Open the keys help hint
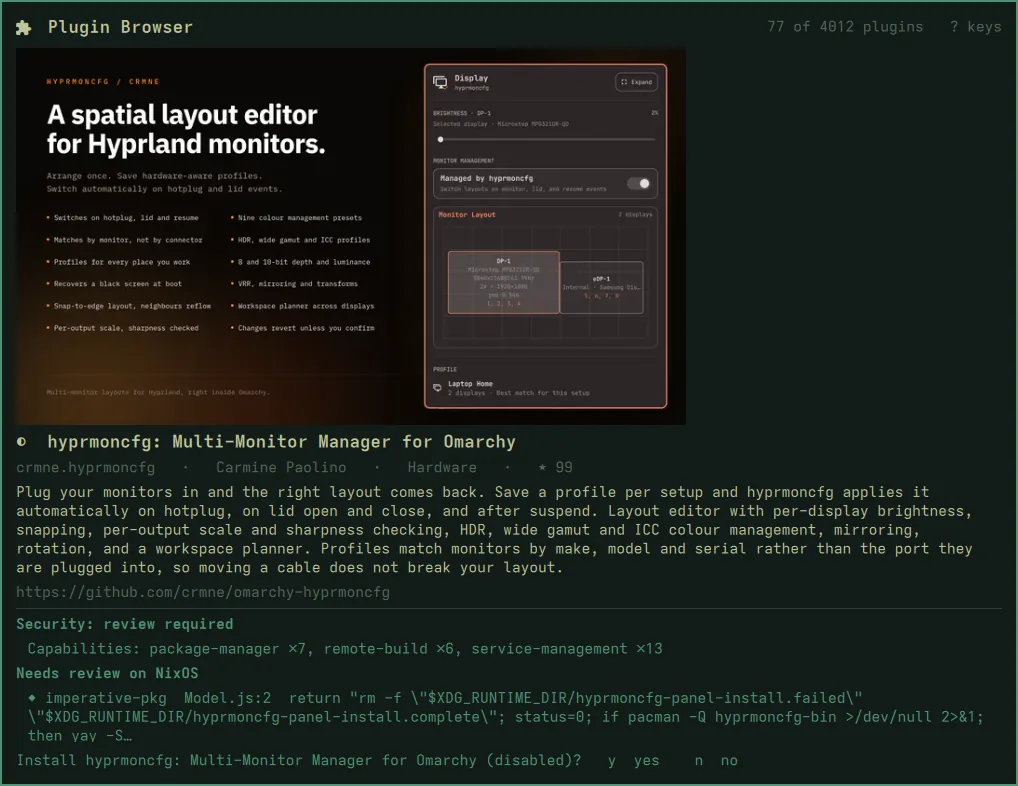1018x786 pixels. click(x=975, y=27)
